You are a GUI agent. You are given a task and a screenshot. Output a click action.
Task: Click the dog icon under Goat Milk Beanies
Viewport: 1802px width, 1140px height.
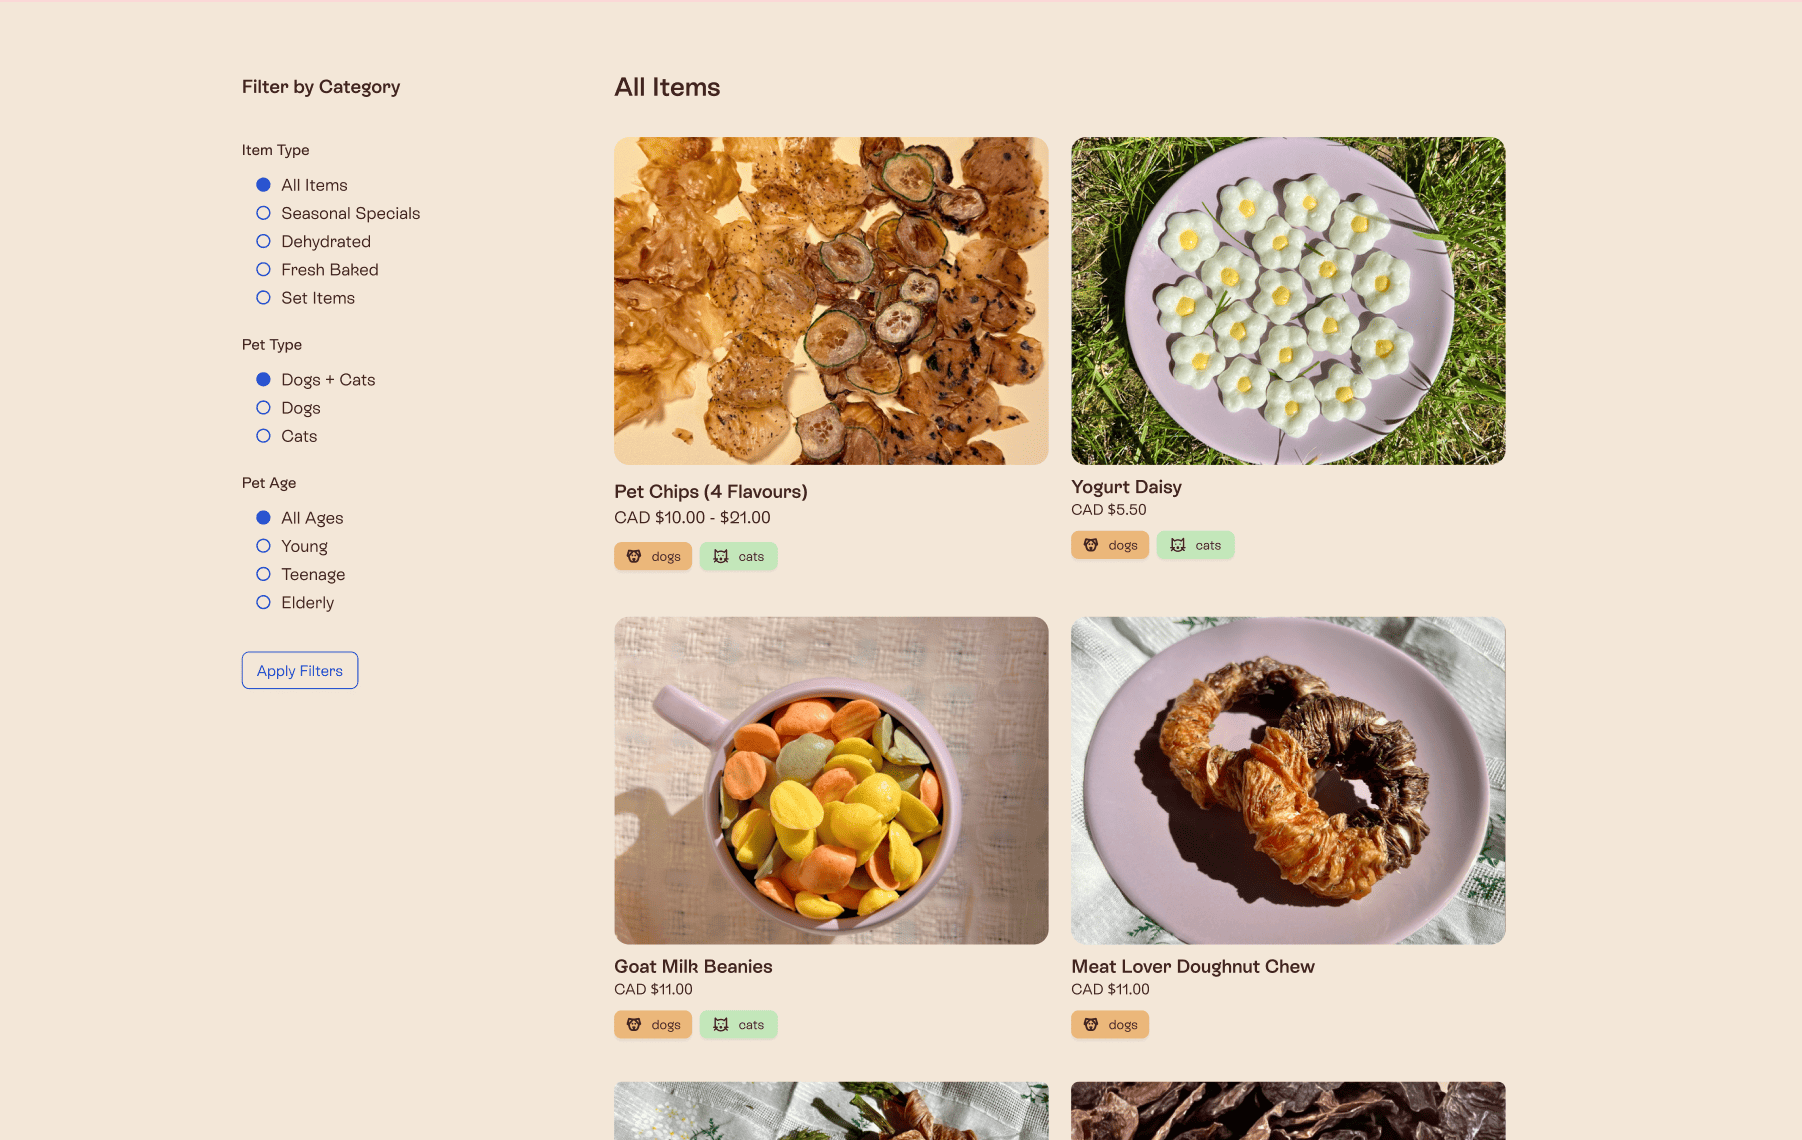tap(634, 1024)
